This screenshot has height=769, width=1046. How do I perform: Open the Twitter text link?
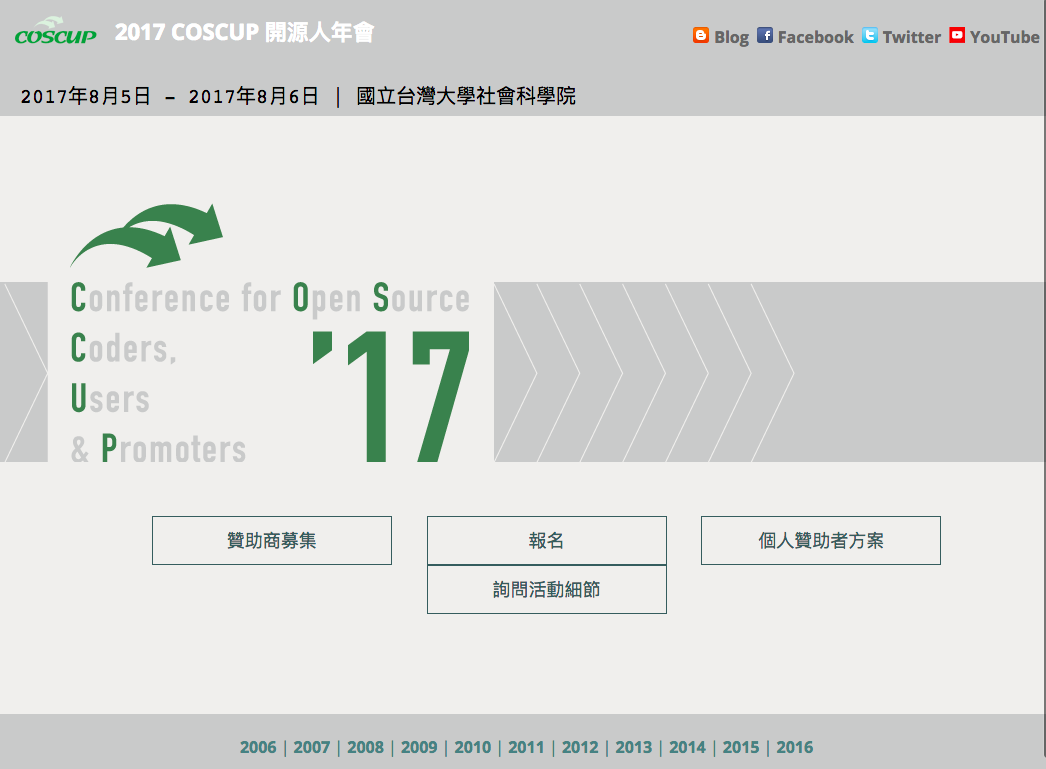click(911, 37)
